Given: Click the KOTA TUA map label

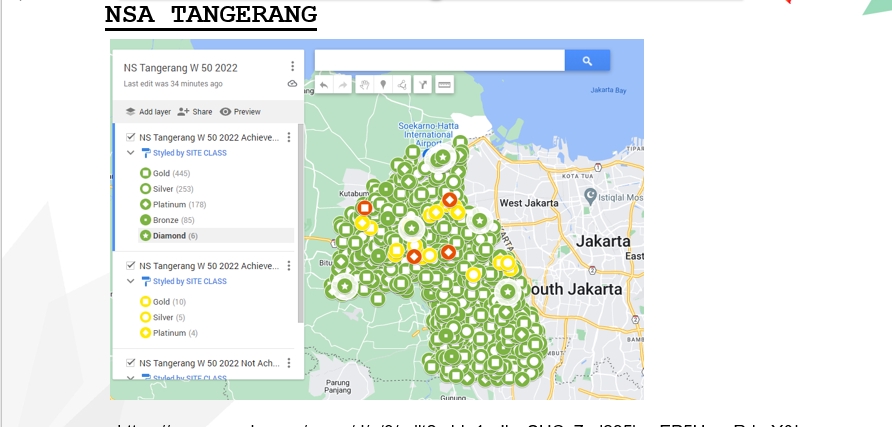Looking at the screenshot, I should [x=577, y=176].
